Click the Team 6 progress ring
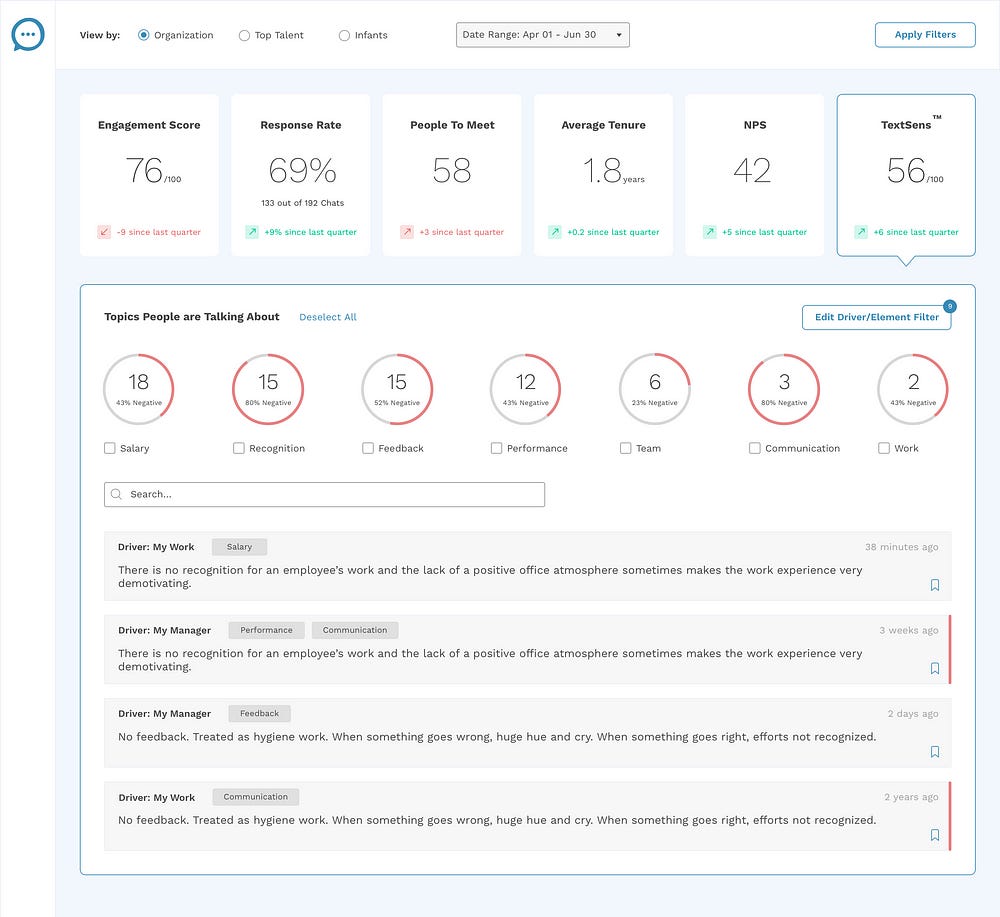 click(655, 390)
